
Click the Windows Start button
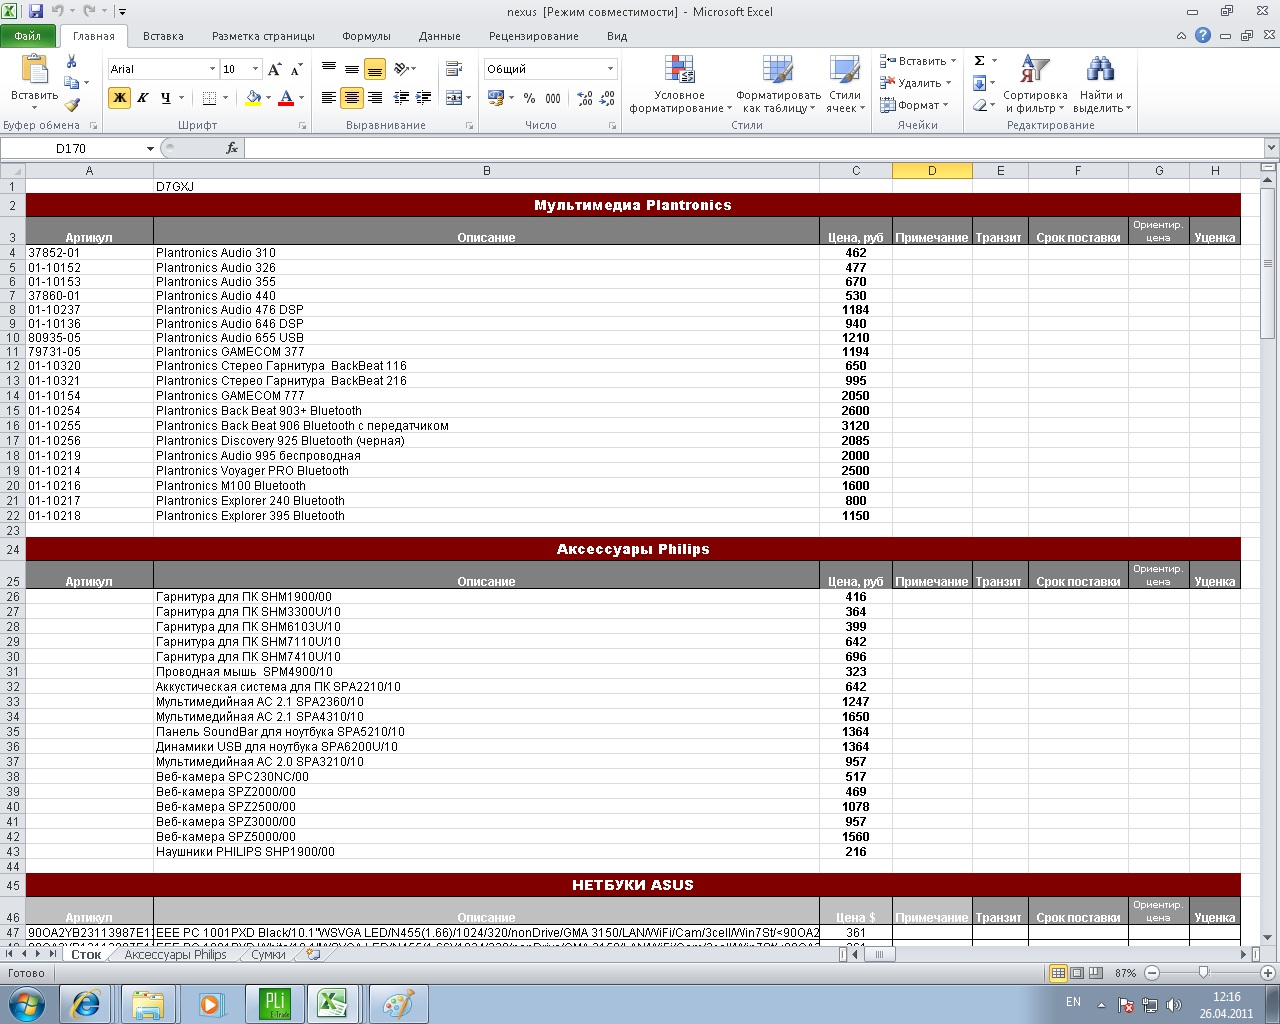click(25, 1003)
